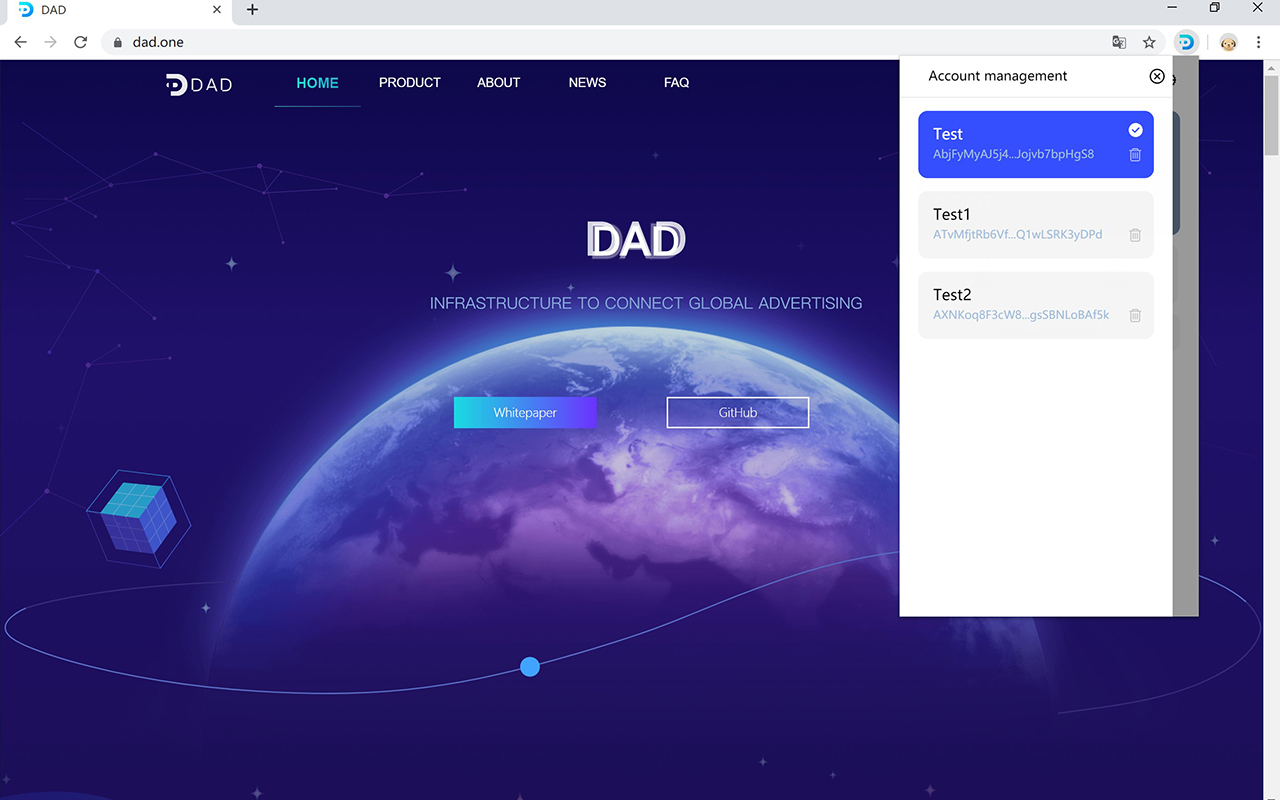
Task: Open the Chrome three-dot menu
Action: (x=1259, y=42)
